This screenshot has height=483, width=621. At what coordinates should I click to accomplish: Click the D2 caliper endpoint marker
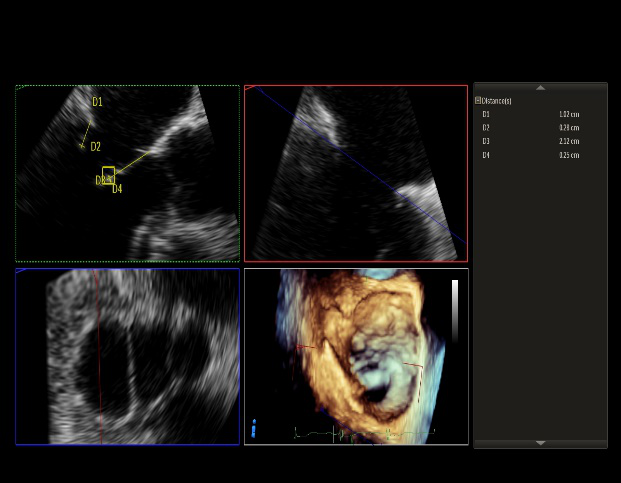click(x=82, y=146)
